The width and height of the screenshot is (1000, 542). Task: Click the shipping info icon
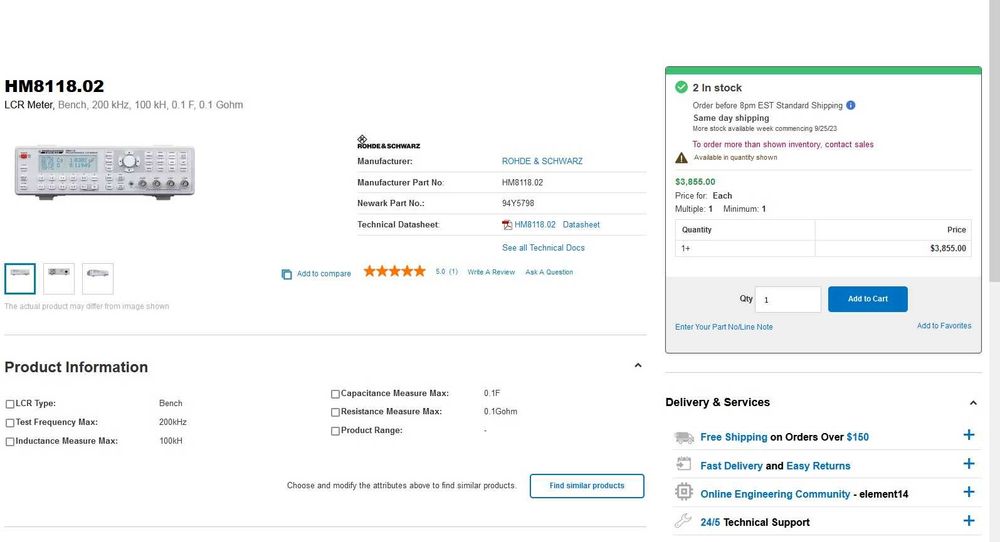click(851, 105)
